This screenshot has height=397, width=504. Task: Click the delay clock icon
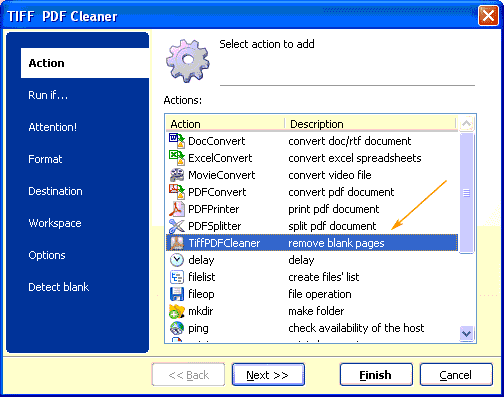[177, 260]
